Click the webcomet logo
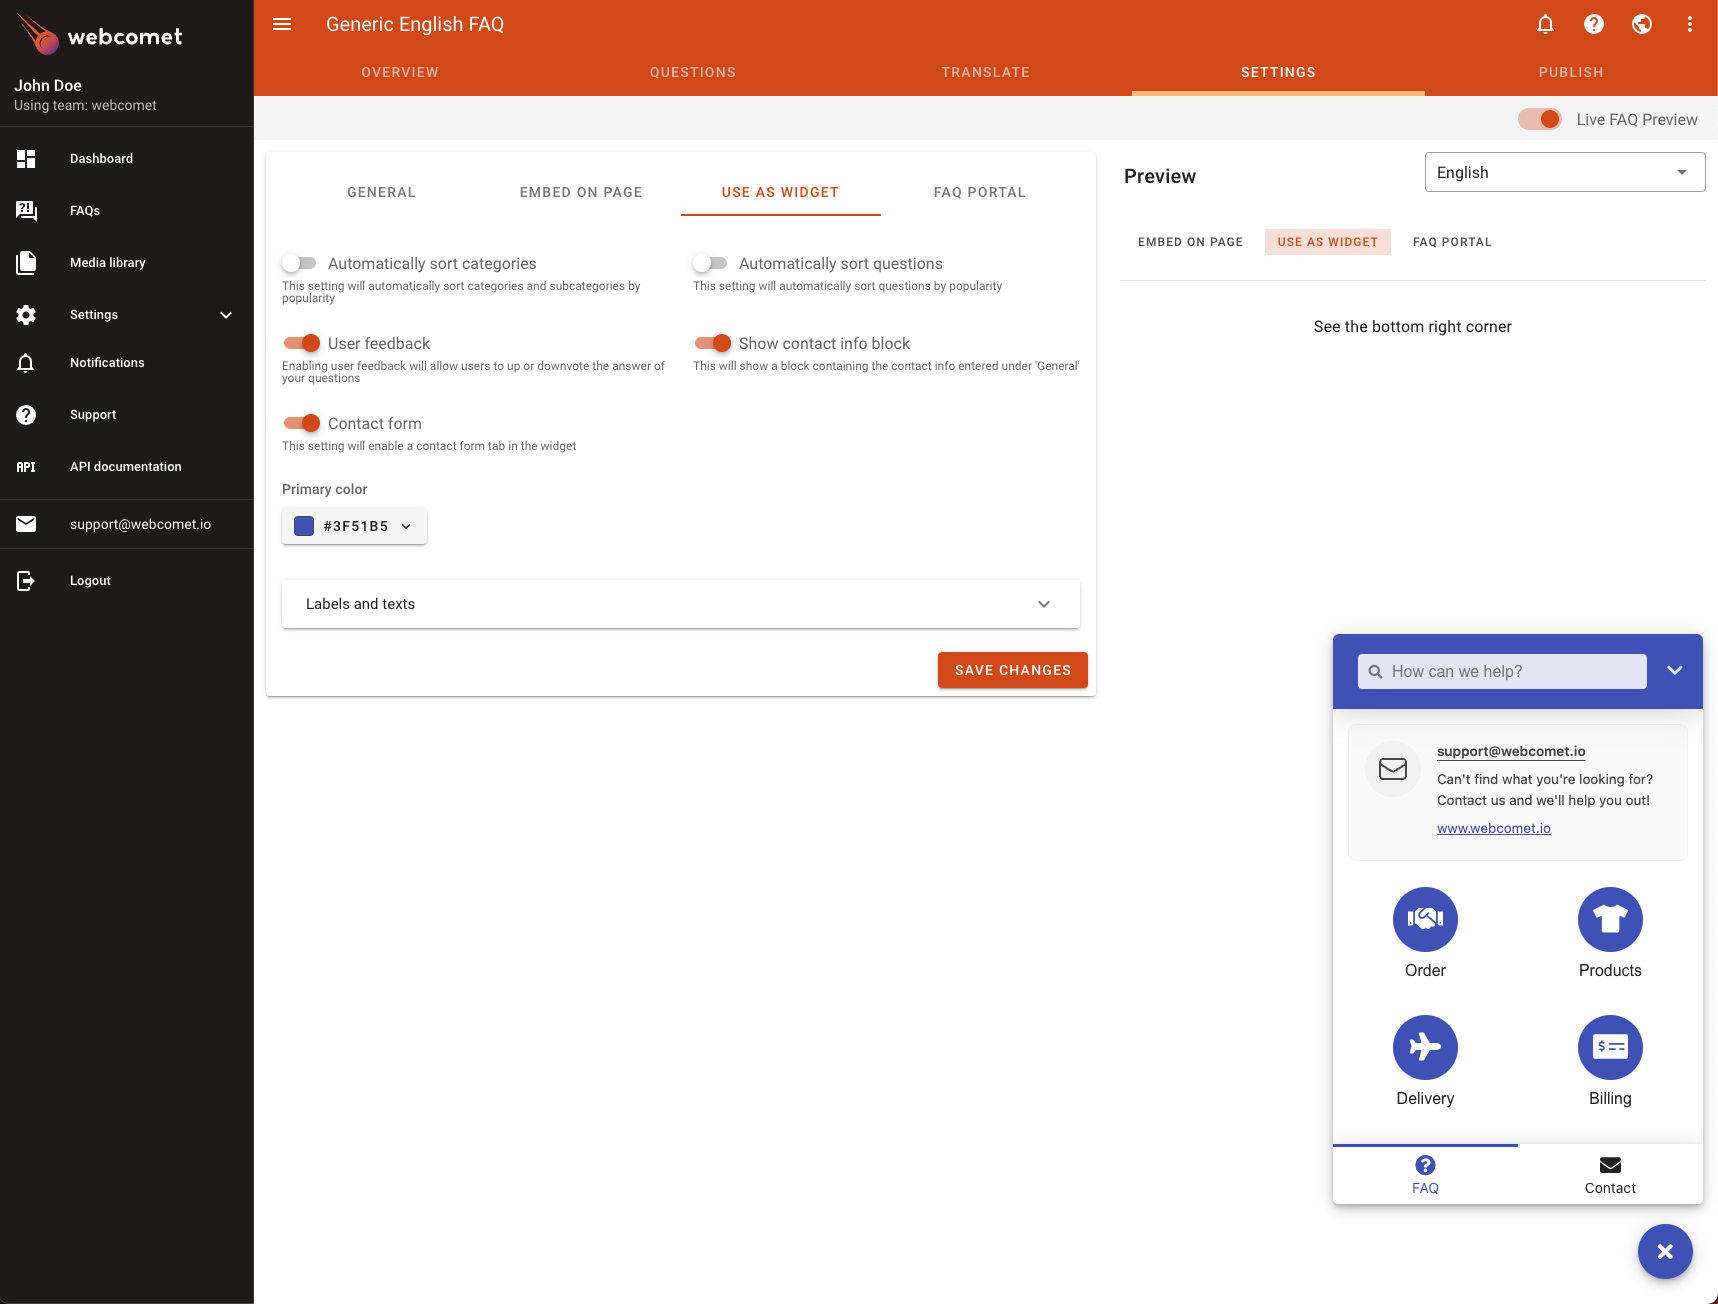This screenshot has width=1718, height=1304. 100,35
